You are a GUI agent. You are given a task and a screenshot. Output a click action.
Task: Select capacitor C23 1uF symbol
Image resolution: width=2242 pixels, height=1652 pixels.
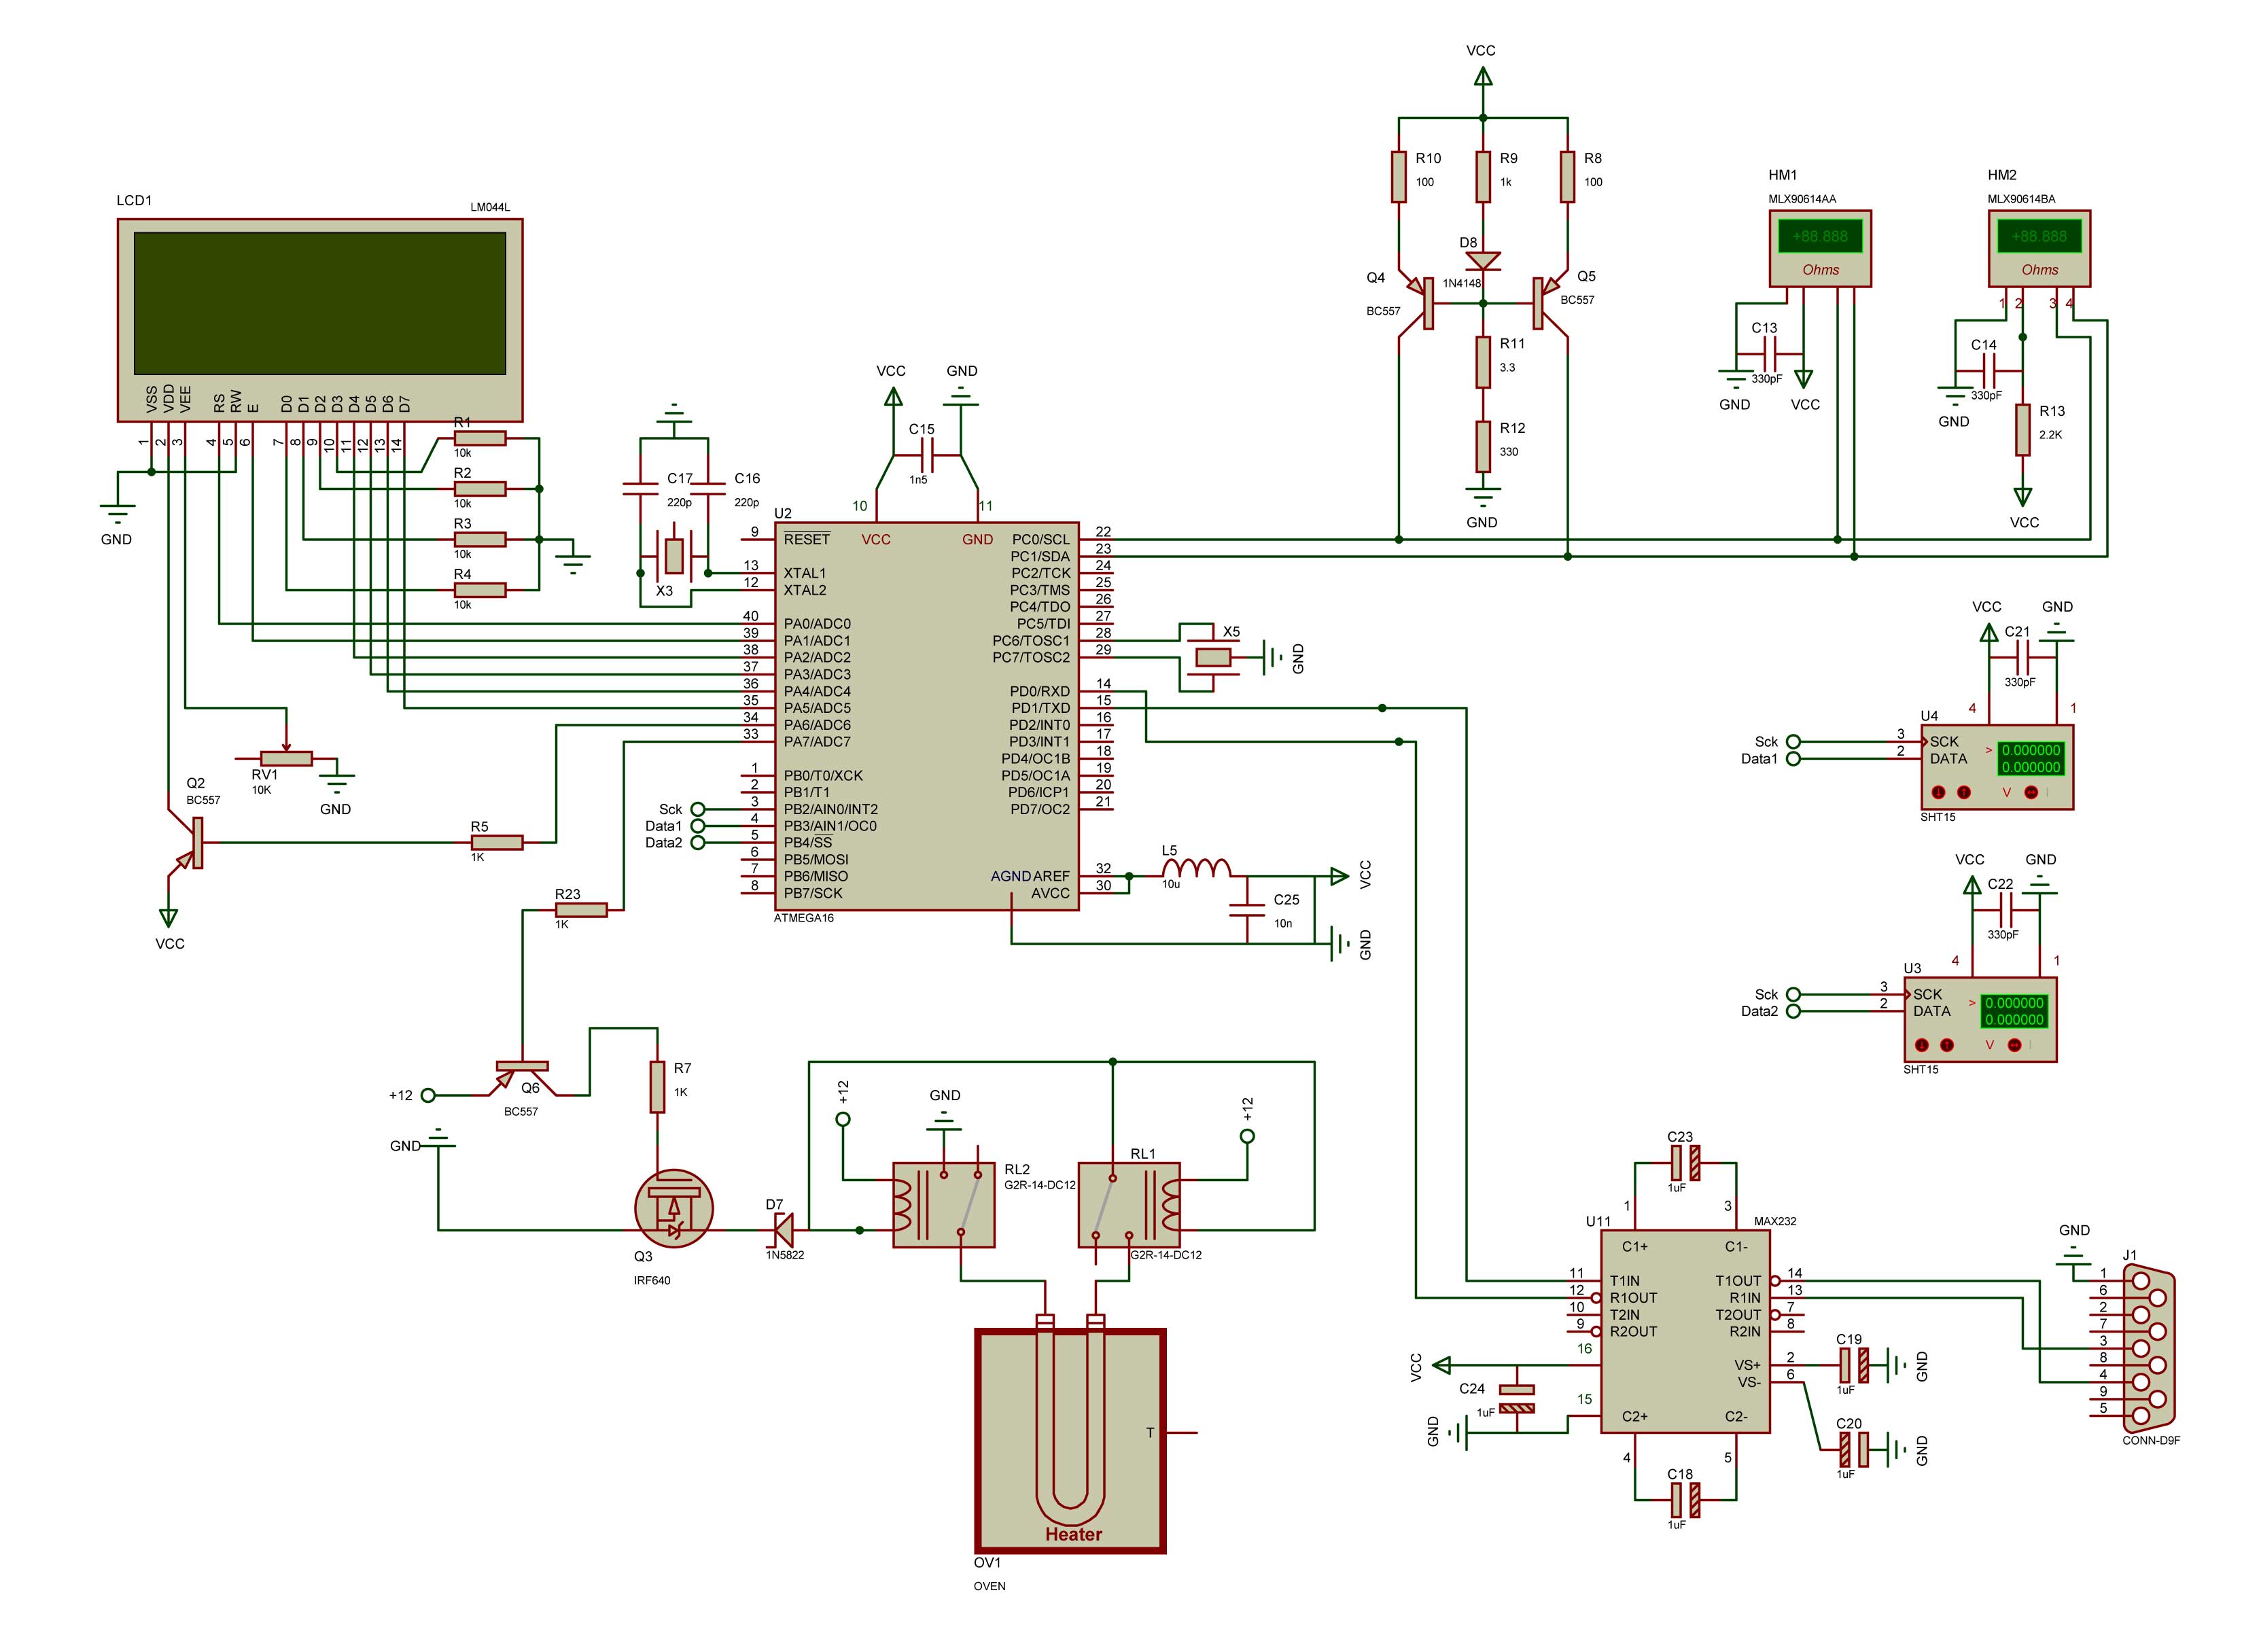(x=1685, y=1162)
